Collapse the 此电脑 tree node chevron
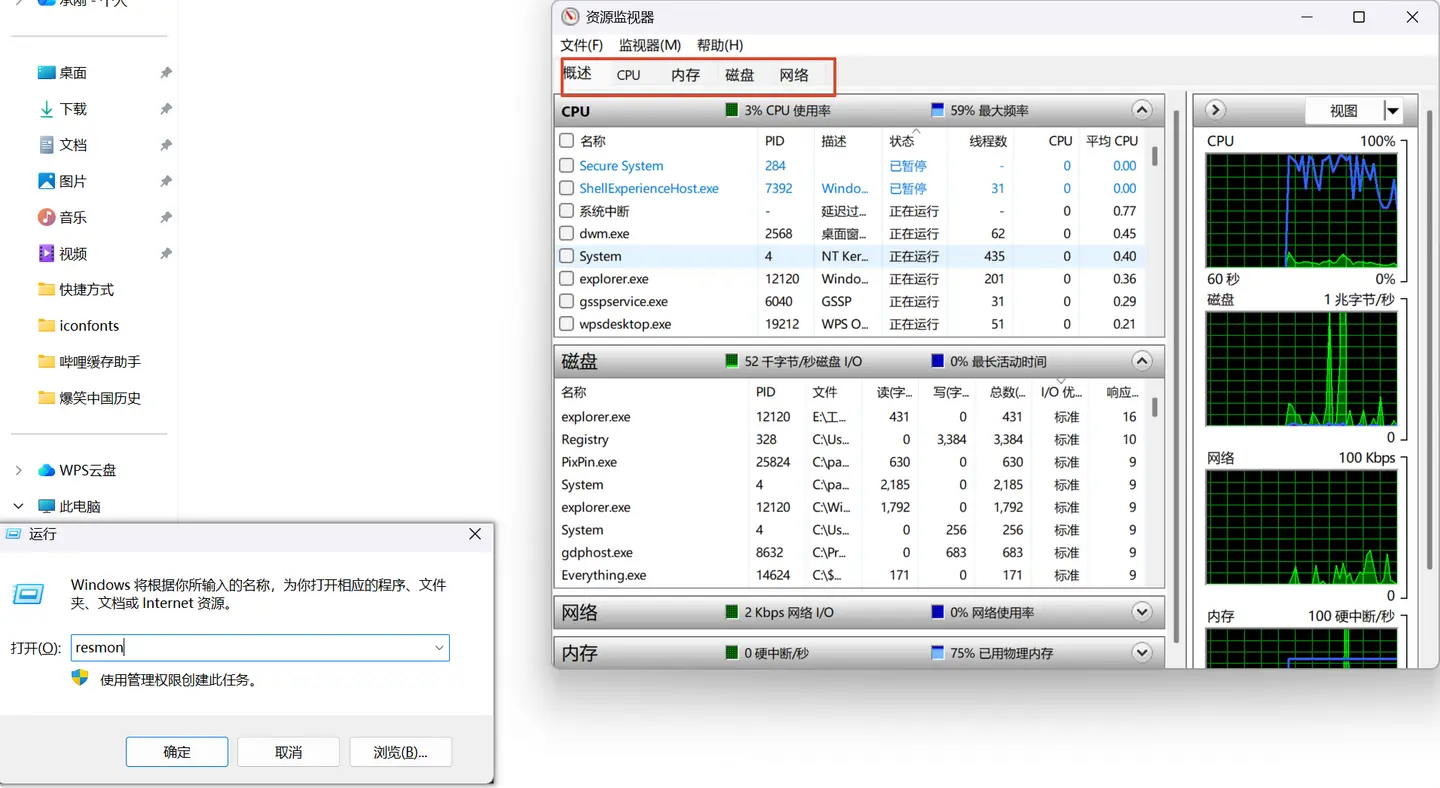1440x788 pixels. [x=18, y=506]
